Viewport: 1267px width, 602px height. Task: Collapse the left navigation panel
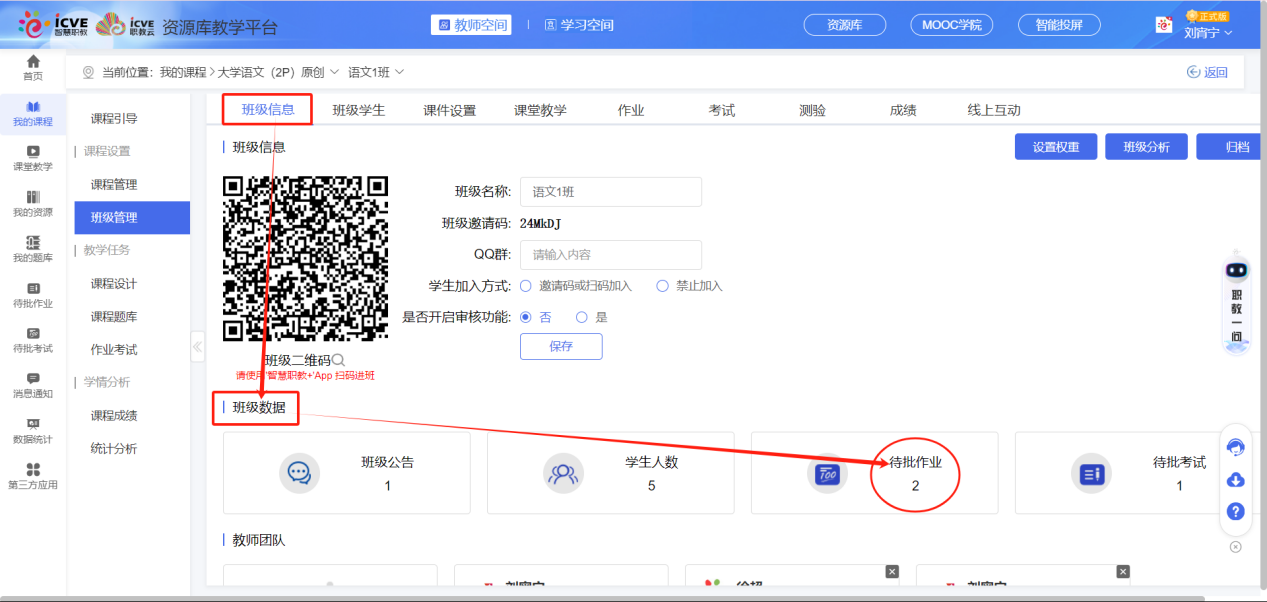[197, 347]
